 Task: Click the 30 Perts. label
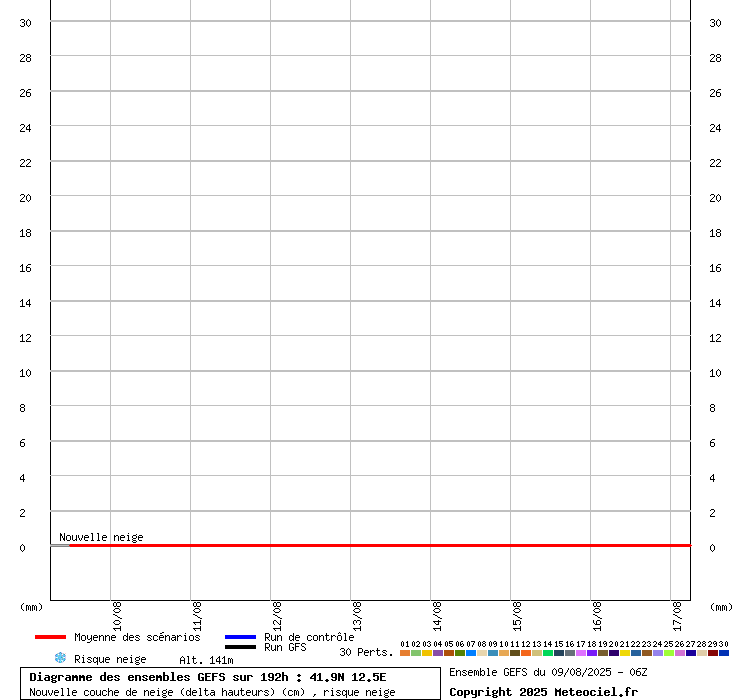(x=366, y=652)
